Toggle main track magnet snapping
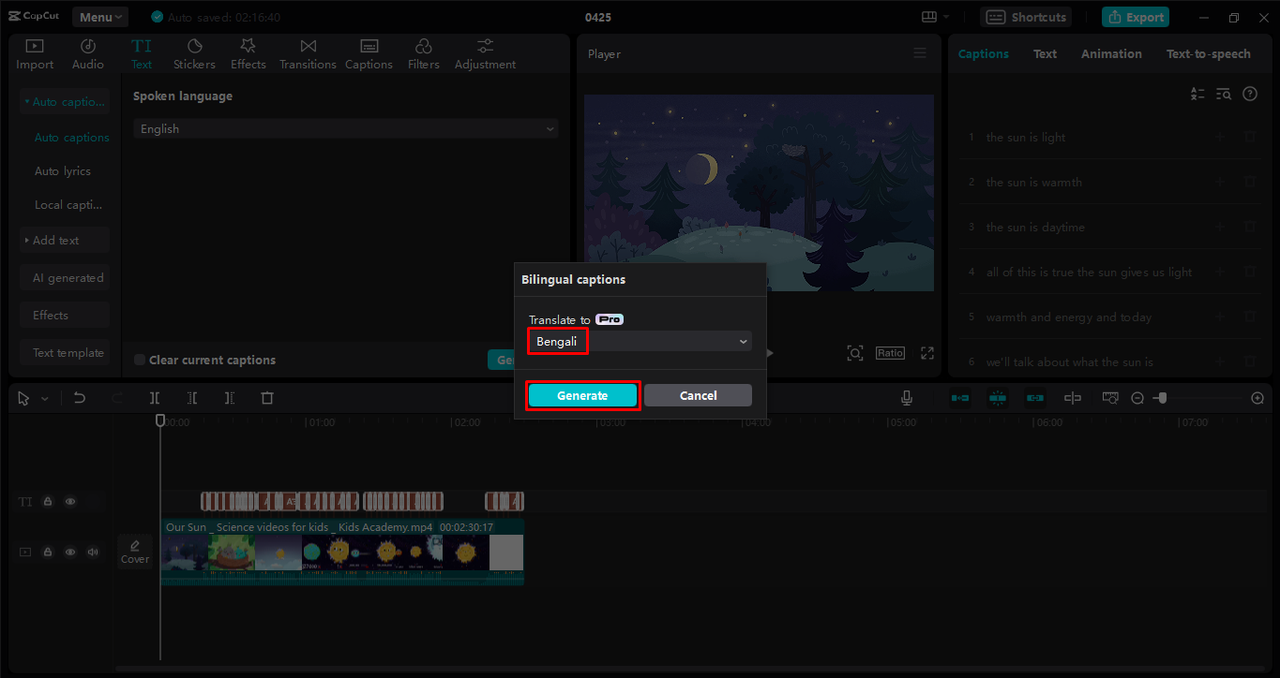 [960, 398]
